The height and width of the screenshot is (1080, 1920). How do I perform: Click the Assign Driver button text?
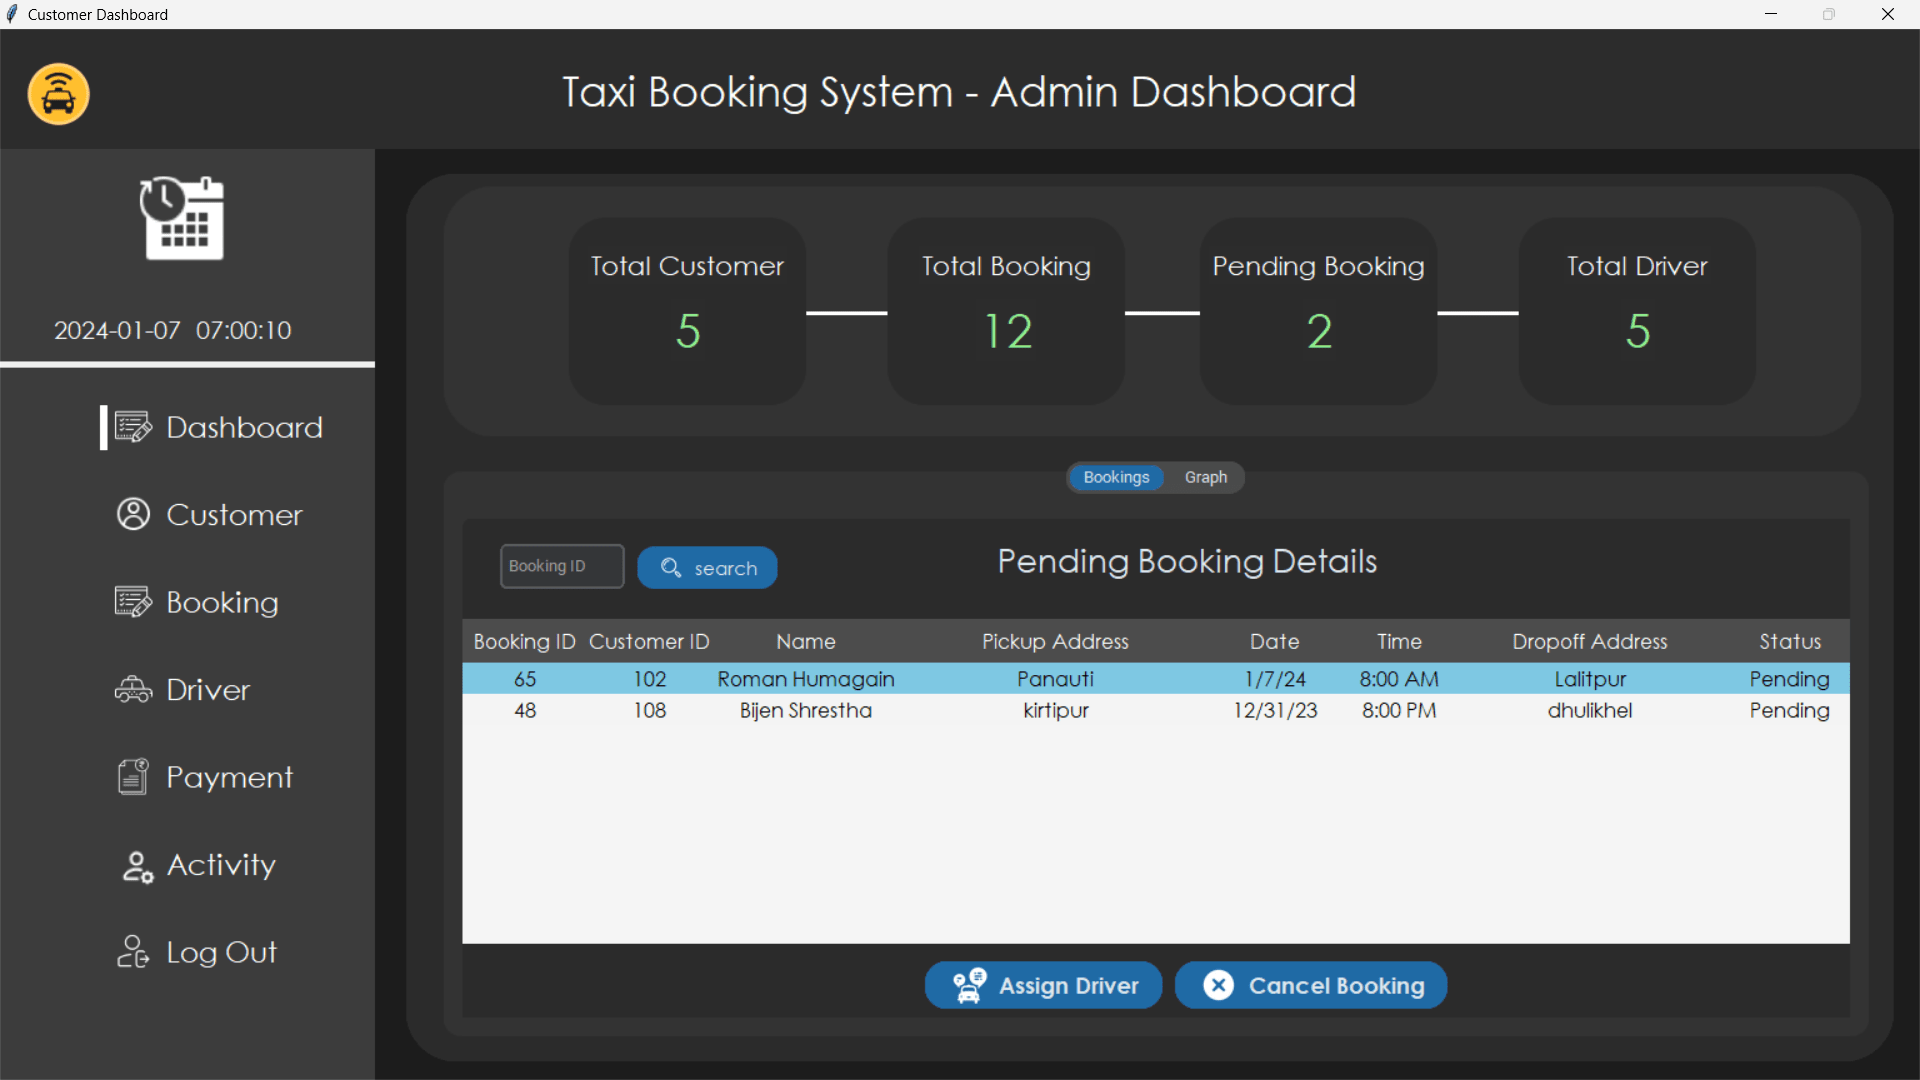coord(1069,985)
